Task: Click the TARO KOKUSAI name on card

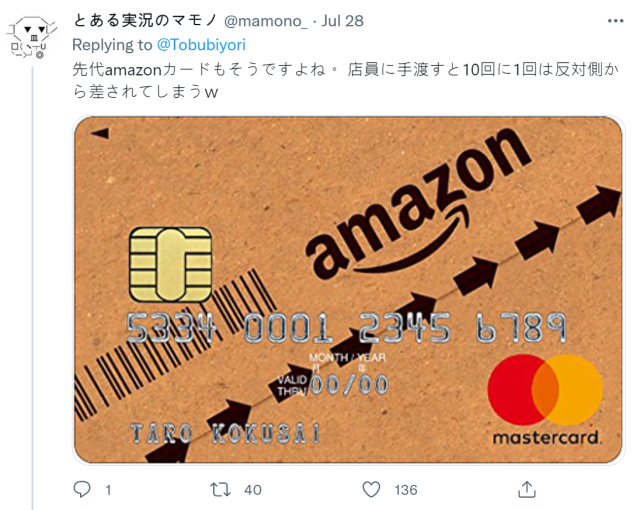Action: click(x=225, y=433)
